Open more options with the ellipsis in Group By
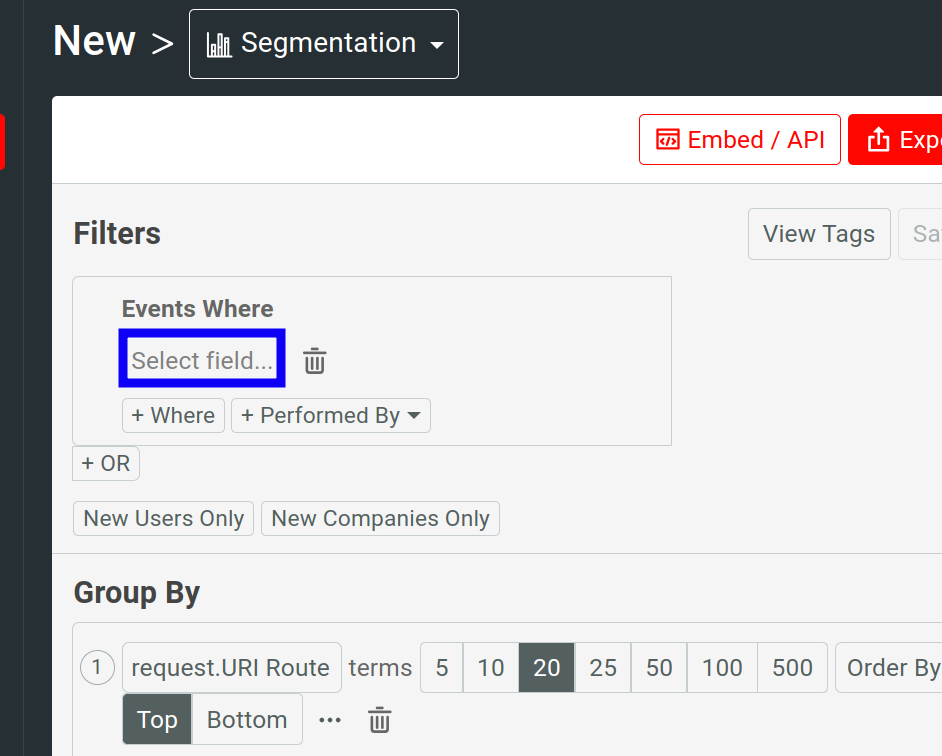 [x=330, y=719]
